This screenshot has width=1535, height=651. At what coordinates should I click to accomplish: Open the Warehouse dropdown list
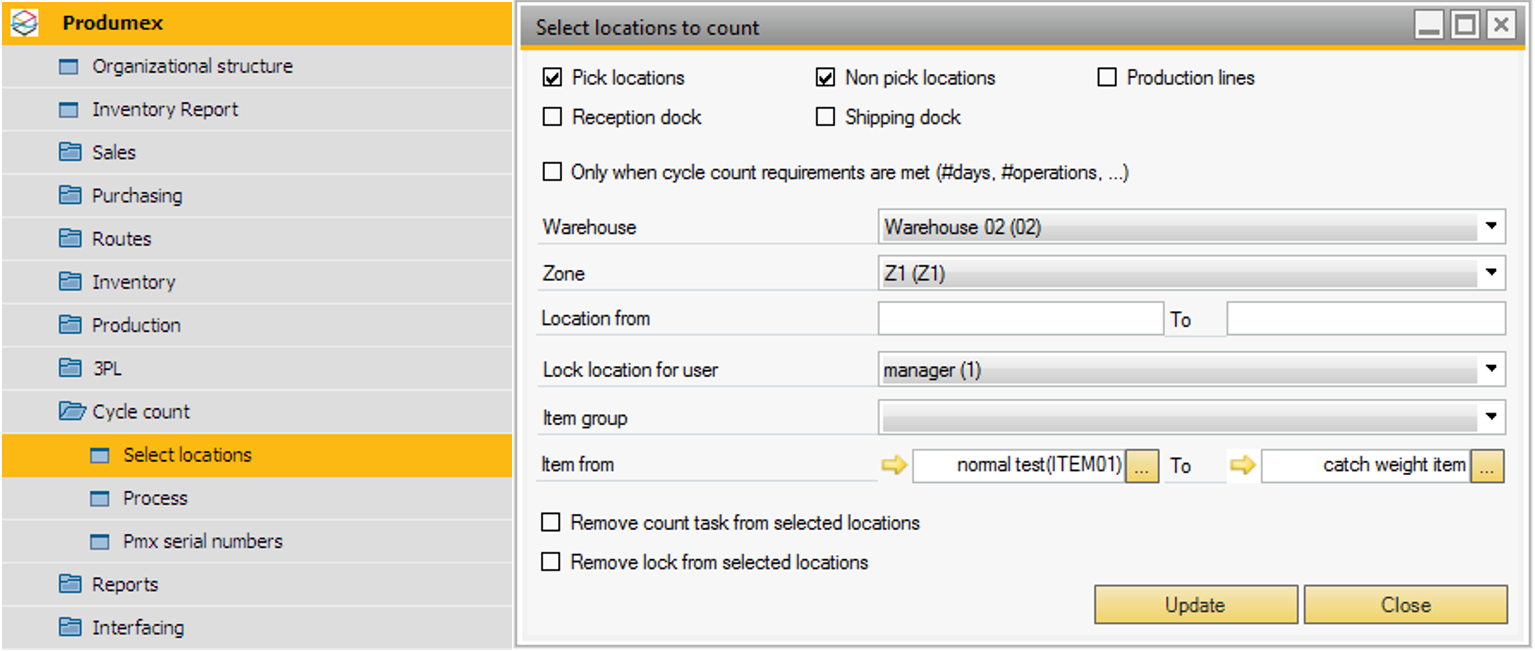1491,227
